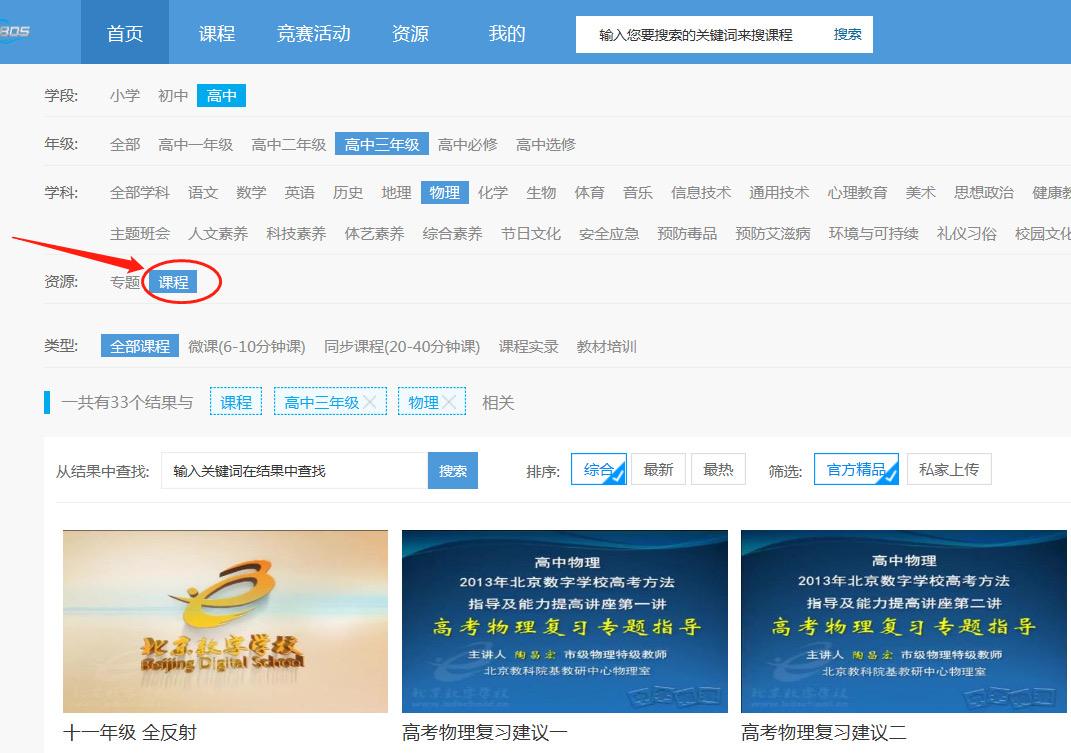The image size is (1071, 753).
Task: Click the search-within-results input field
Action: pos(294,470)
